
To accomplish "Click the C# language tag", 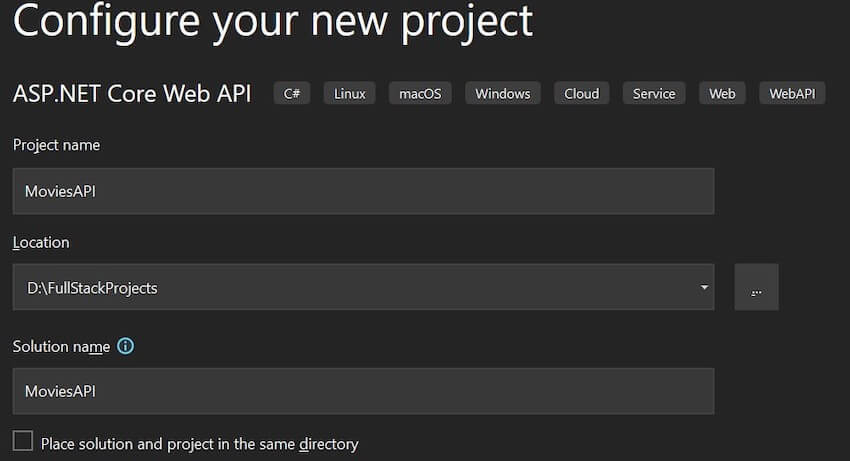I will point(292,94).
